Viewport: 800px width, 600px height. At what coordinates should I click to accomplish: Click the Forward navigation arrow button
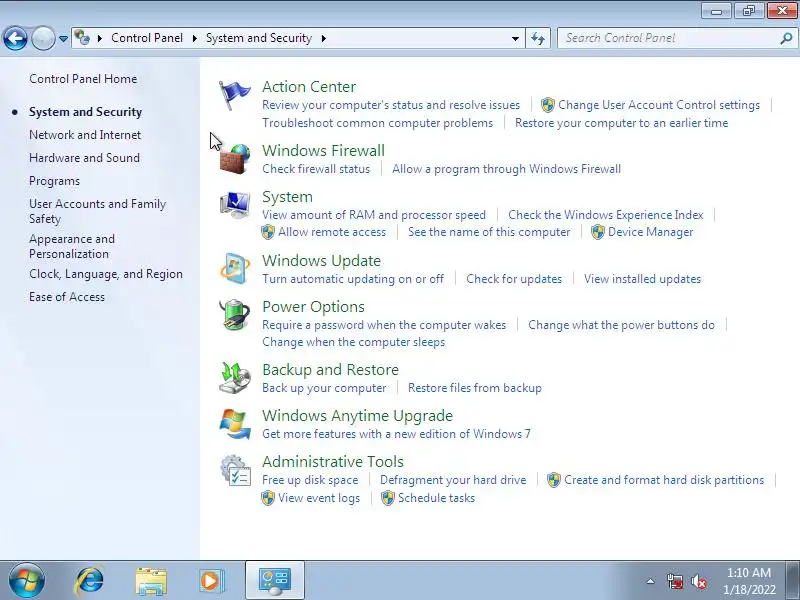pyautogui.click(x=43, y=38)
